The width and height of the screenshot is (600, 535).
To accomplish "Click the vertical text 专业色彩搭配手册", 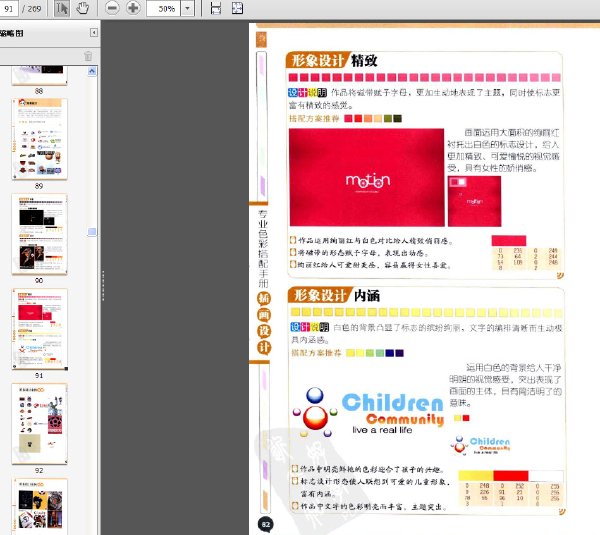I will (x=263, y=249).
